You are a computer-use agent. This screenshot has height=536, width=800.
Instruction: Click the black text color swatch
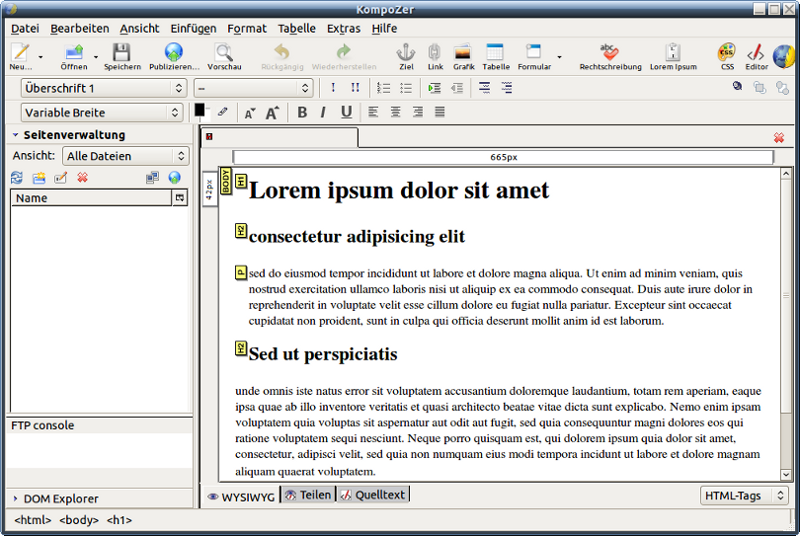coord(199,110)
